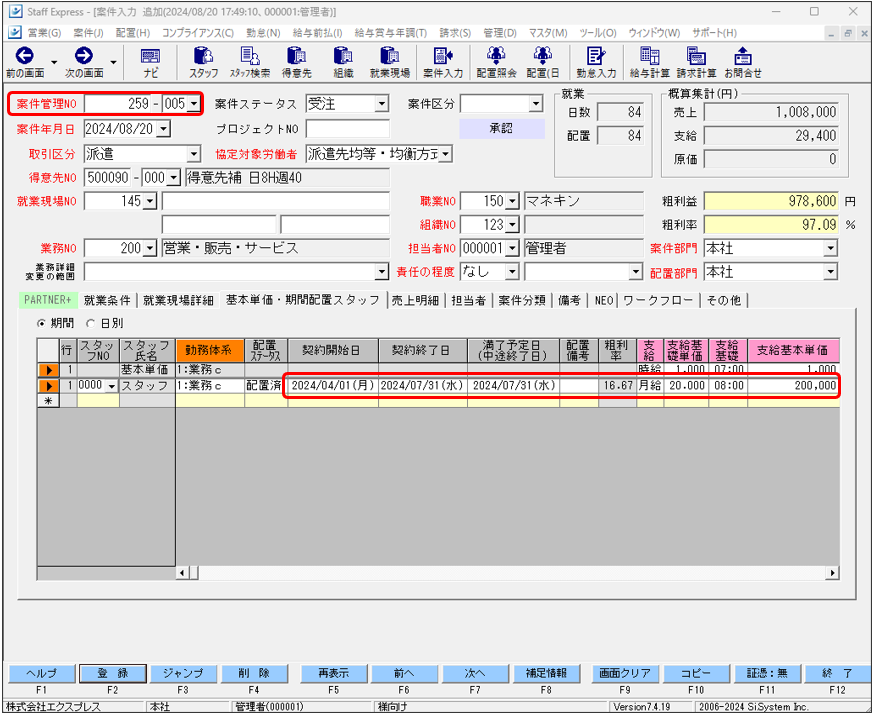
Task: Click the orange row marker for スタッフ row
Action: pyautogui.click(x=48, y=386)
